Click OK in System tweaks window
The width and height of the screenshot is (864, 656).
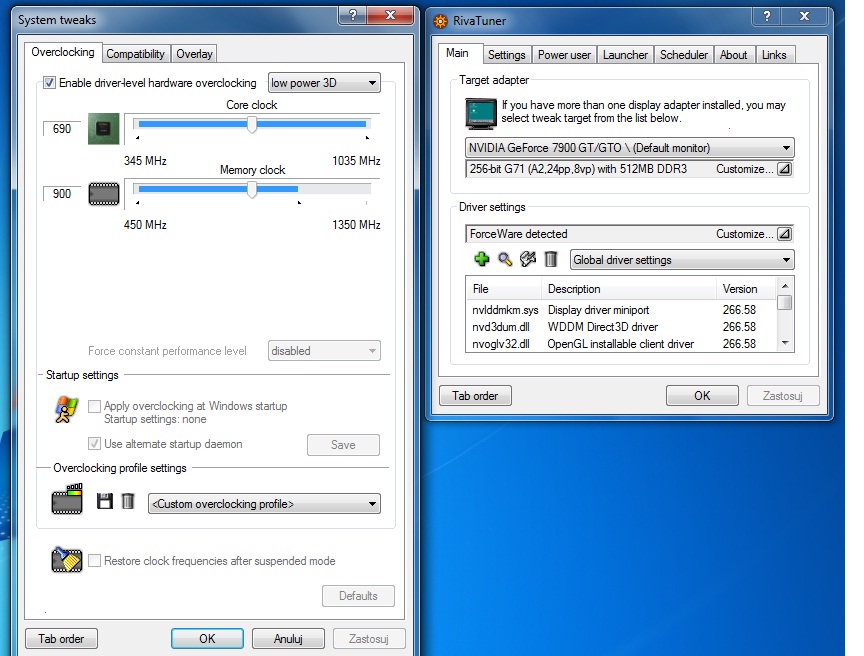207,639
